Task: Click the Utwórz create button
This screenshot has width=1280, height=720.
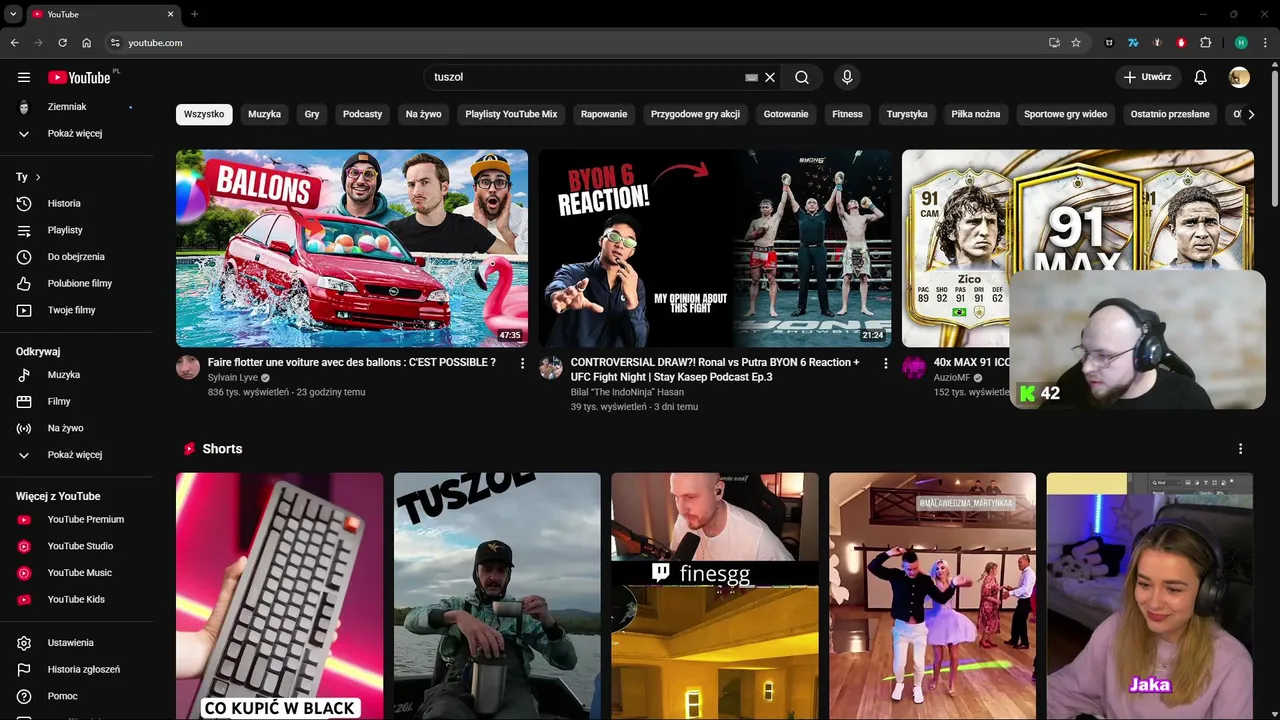Action: [x=1148, y=77]
